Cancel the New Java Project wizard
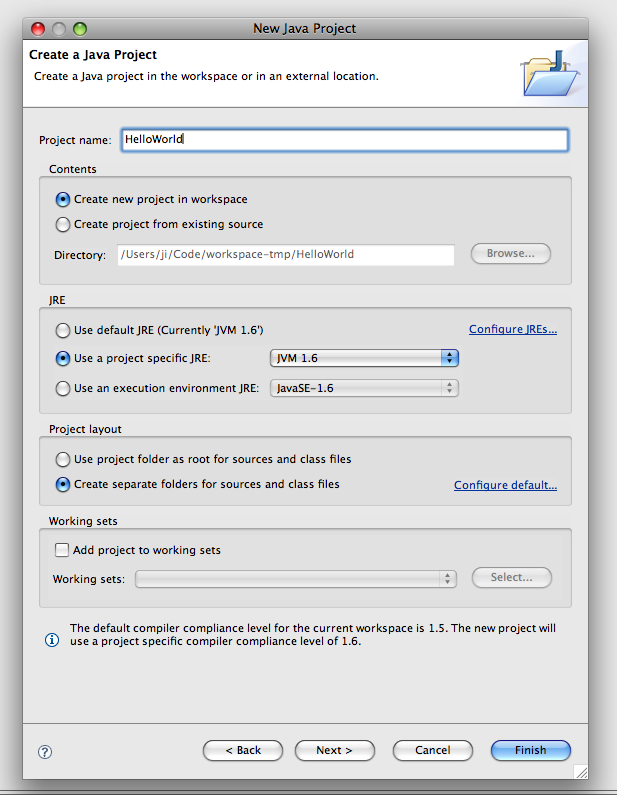617x795 pixels. click(x=432, y=750)
